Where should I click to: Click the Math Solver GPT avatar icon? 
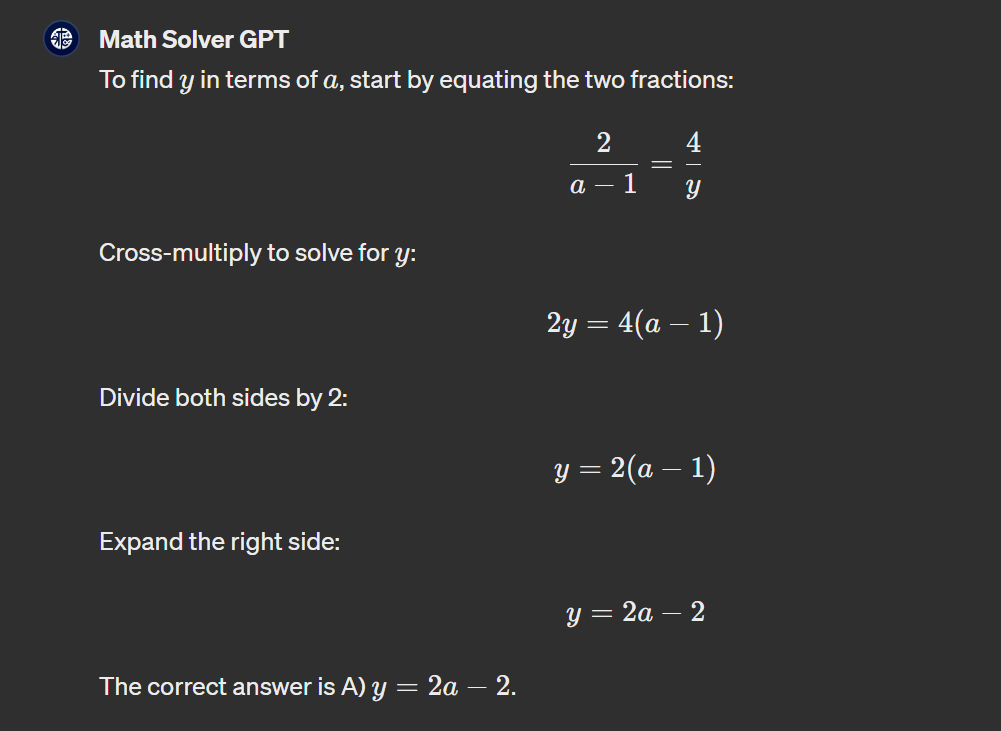61,38
